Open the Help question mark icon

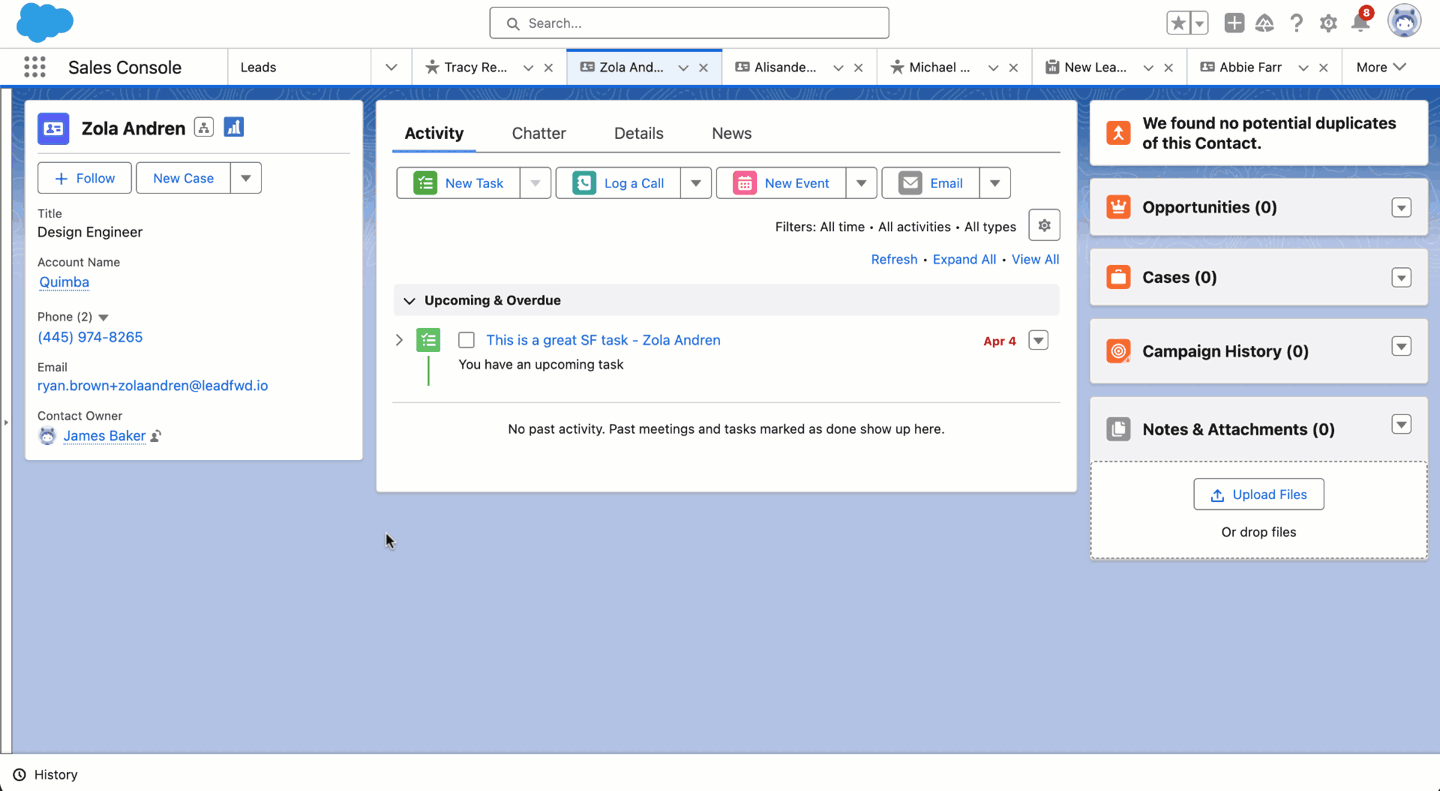click(1296, 23)
